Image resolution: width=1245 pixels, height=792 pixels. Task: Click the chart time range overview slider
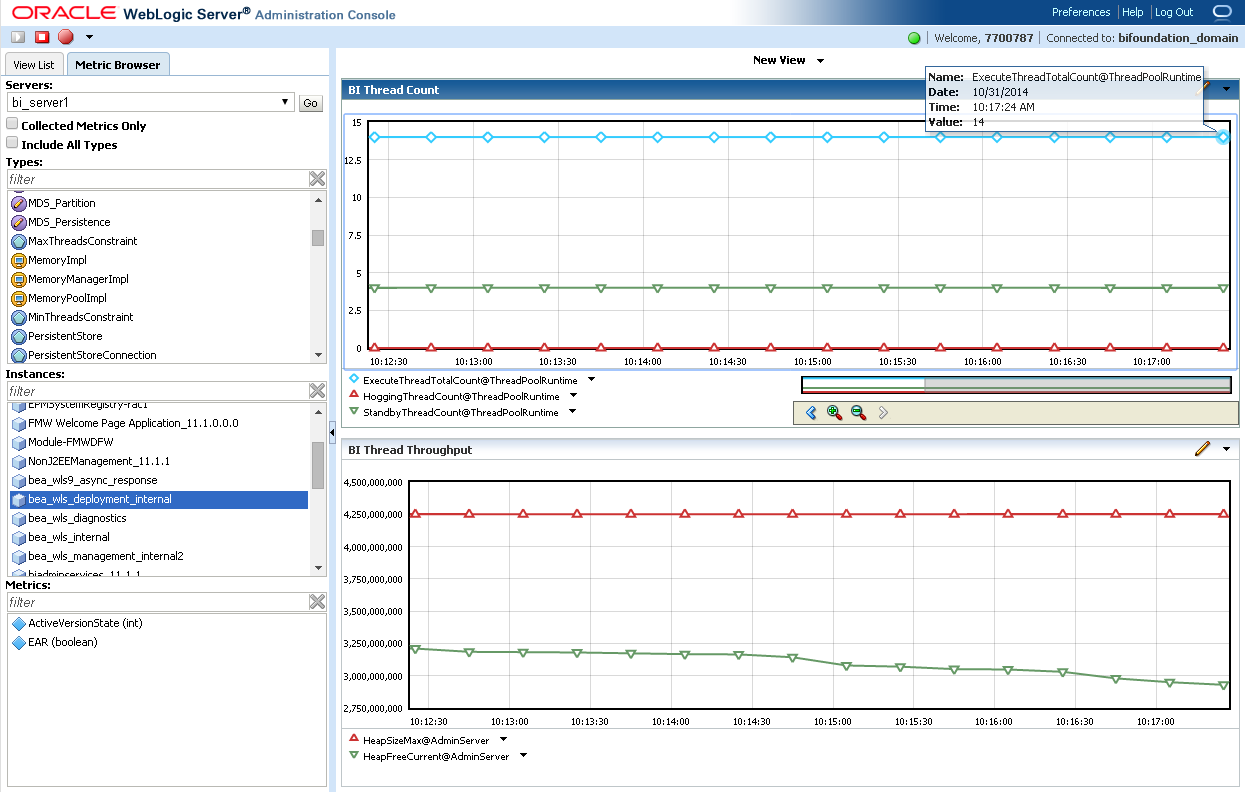[1016, 385]
